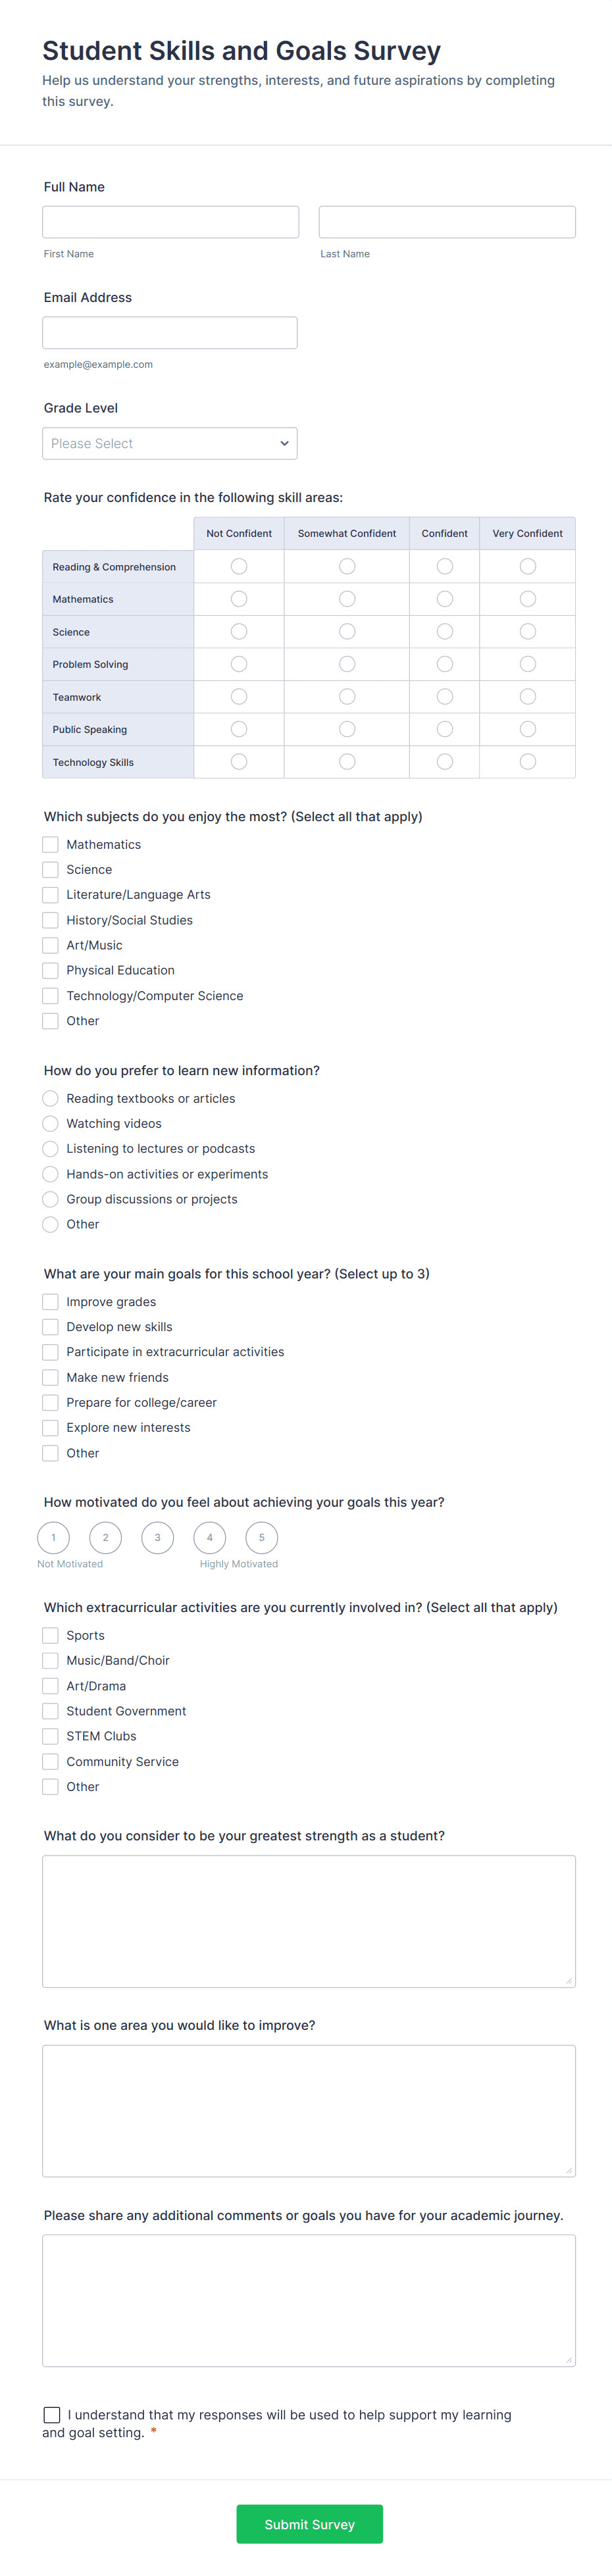Check the Improve grades goal
This screenshot has height=2576, width=612.
[50, 1301]
